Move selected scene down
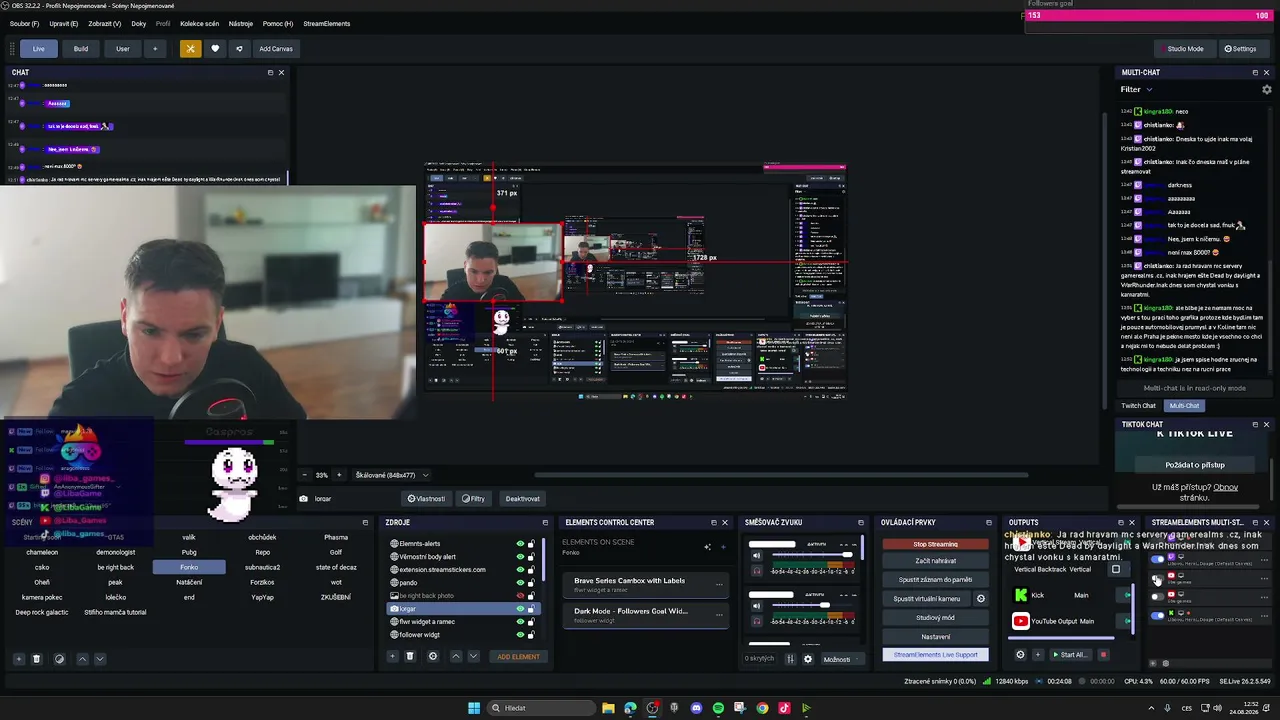 (99, 659)
